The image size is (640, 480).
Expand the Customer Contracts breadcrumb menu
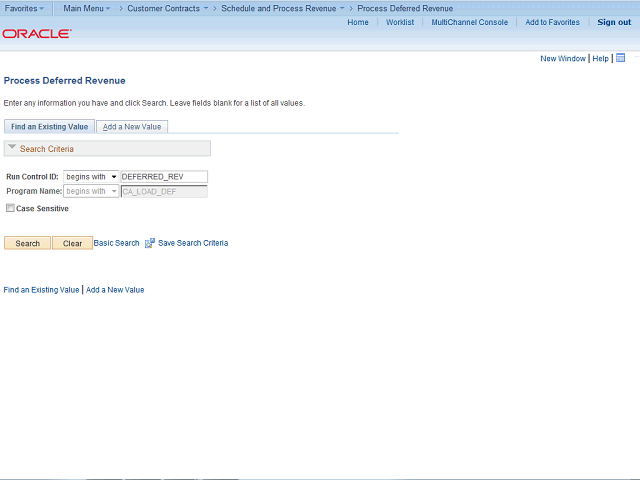168,8
